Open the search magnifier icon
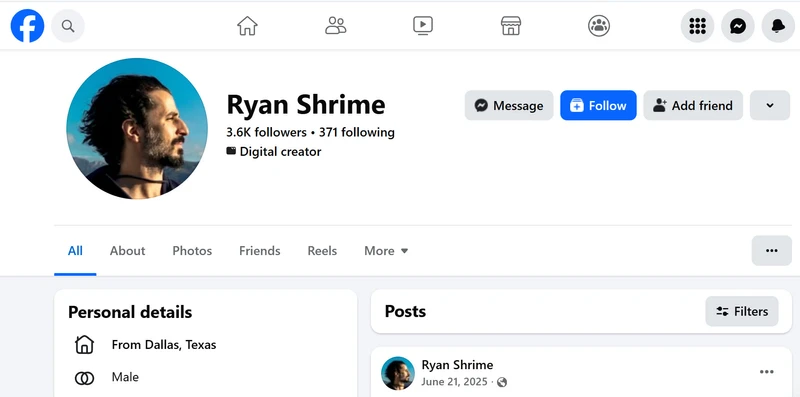 (x=68, y=26)
